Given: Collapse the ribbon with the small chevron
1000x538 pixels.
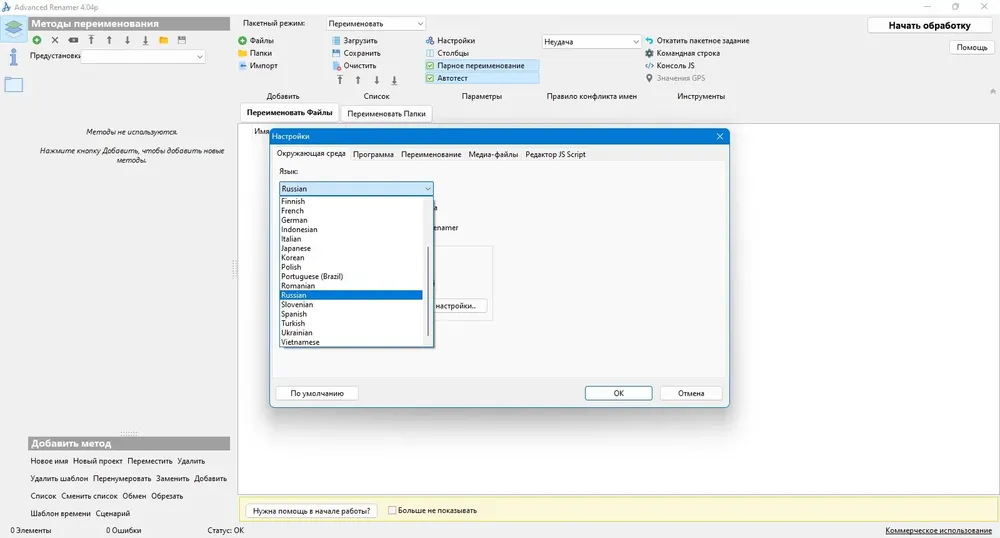Looking at the screenshot, I should coord(992,92).
